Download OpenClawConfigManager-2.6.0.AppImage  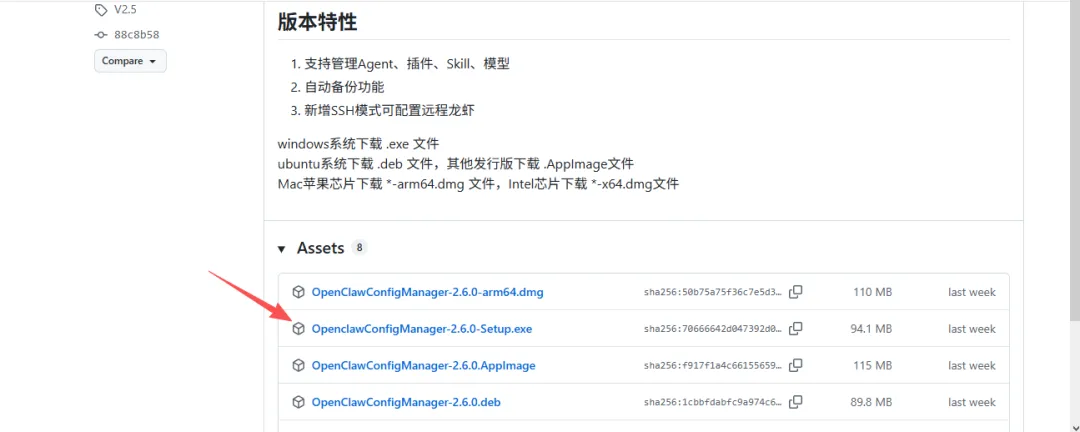tap(423, 366)
